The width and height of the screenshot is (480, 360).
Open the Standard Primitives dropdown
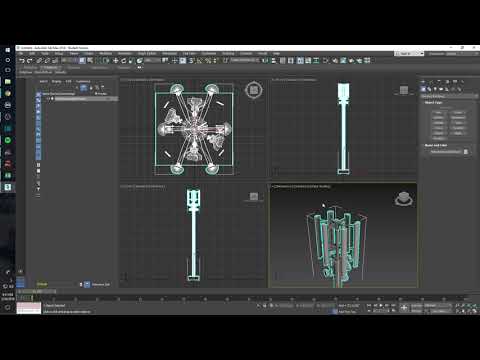449,96
